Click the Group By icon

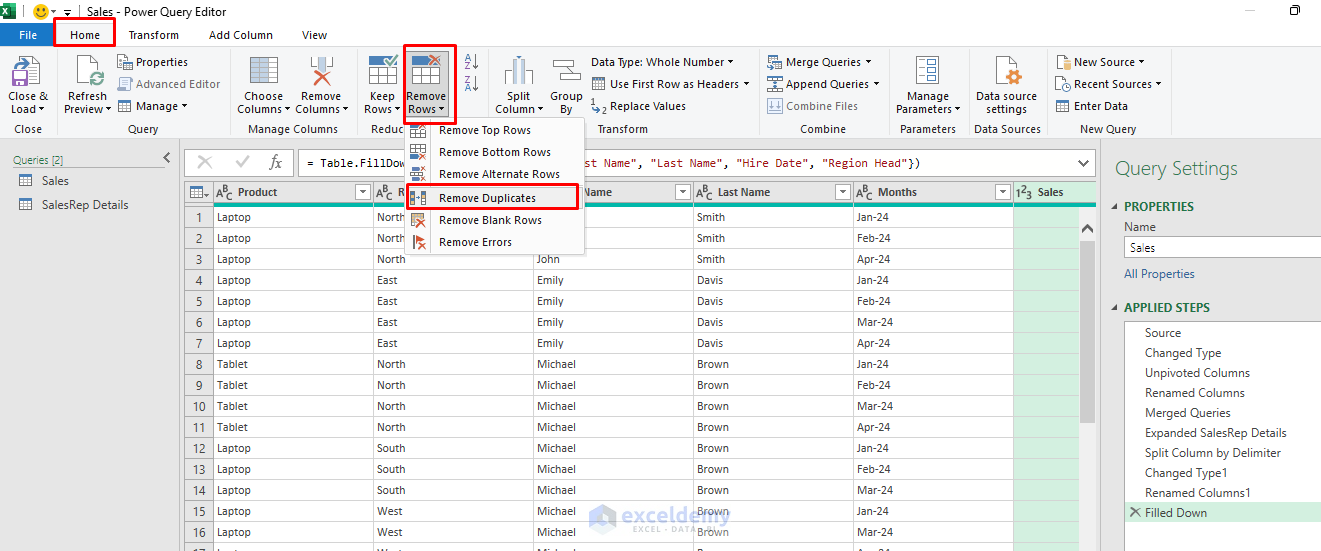pos(566,72)
